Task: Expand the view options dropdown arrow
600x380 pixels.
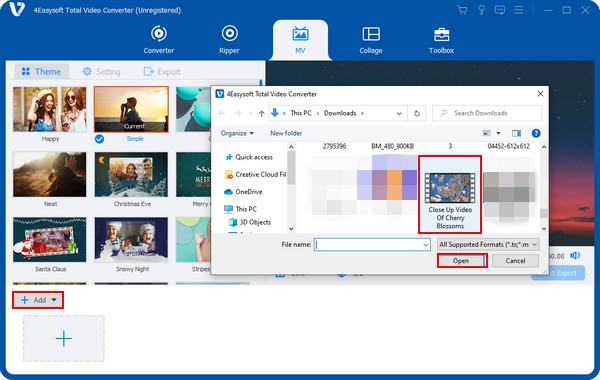Action: pos(498,133)
